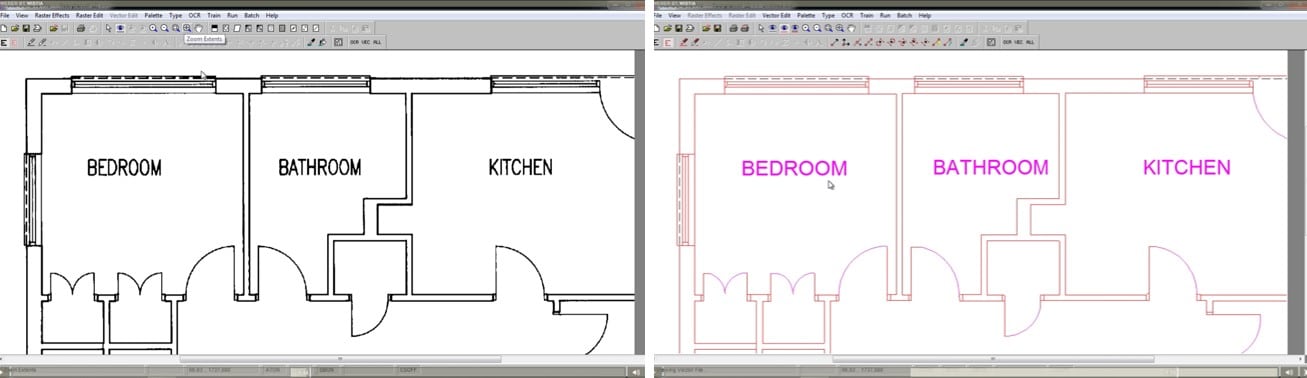The height and width of the screenshot is (378, 1307).
Task: Click the OCR button in the right window's toolbar
Action: (1007, 42)
